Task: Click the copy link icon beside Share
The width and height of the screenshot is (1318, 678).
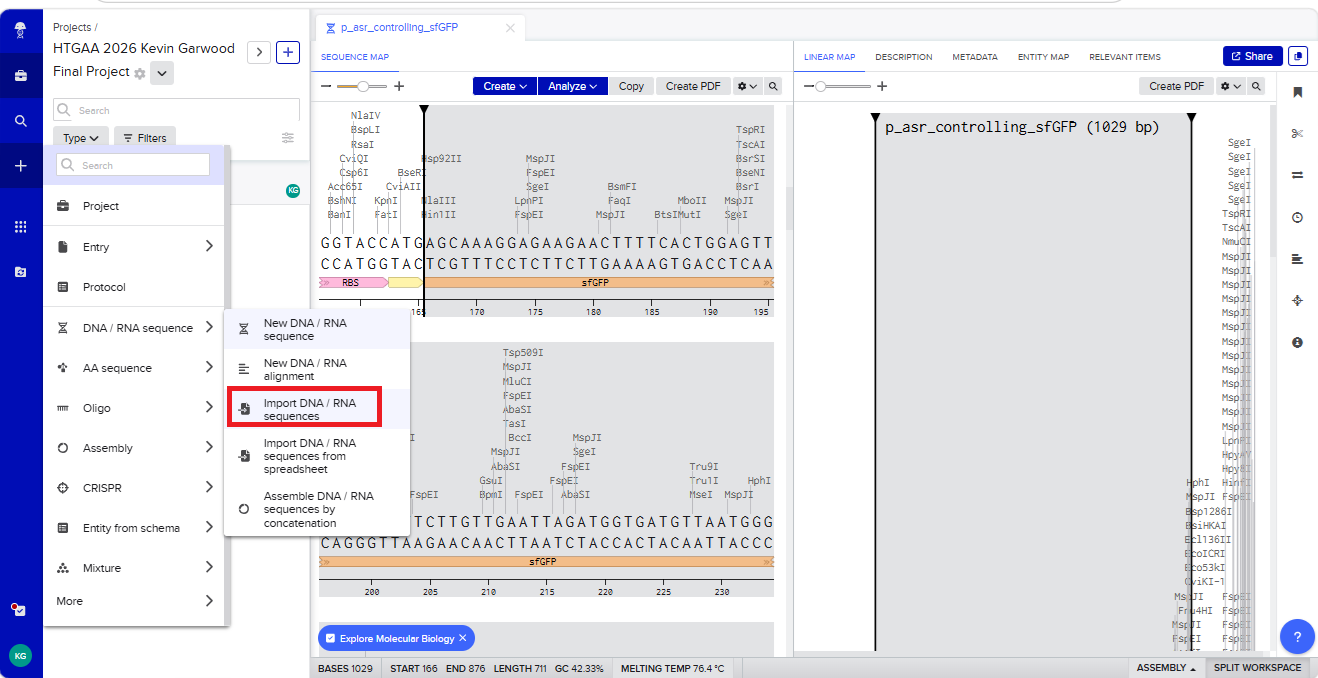Action: coord(1298,56)
